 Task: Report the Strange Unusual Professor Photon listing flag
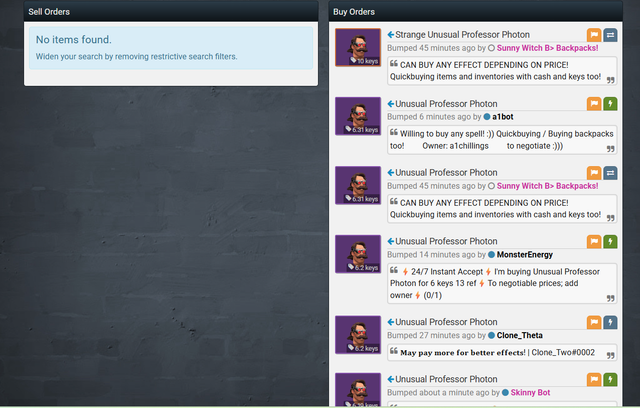pyautogui.click(x=594, y=35)
